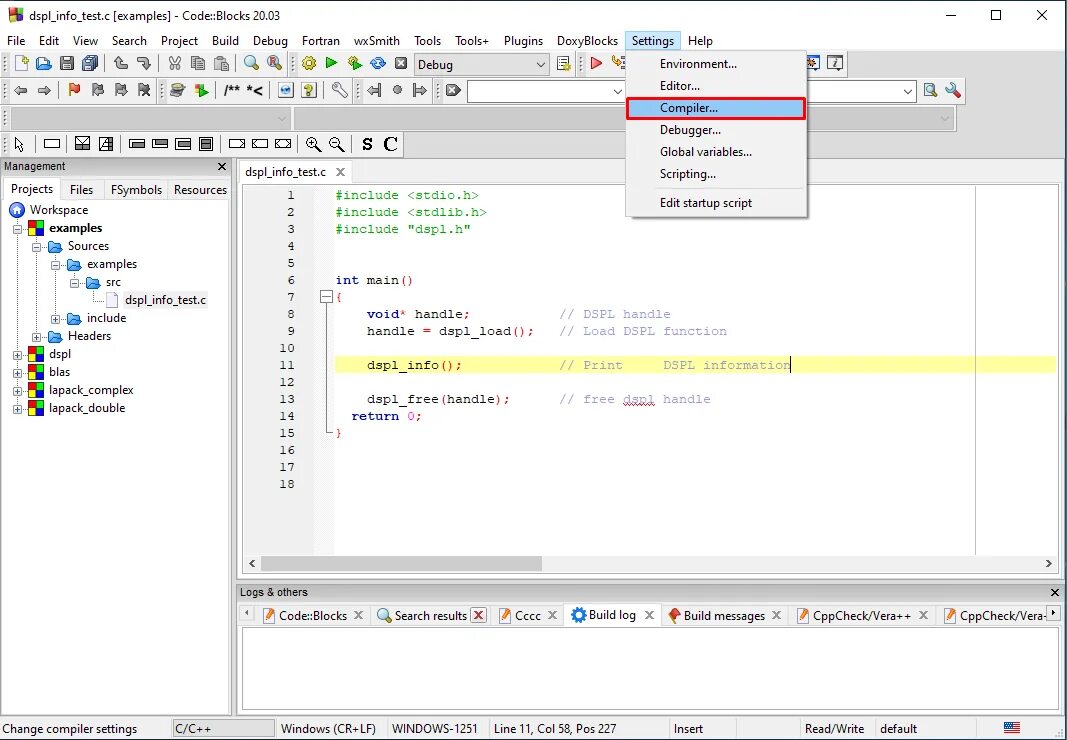Start debugging with the red play icon
Viewport: 1067px width, 740px height.
pos(597,63)
